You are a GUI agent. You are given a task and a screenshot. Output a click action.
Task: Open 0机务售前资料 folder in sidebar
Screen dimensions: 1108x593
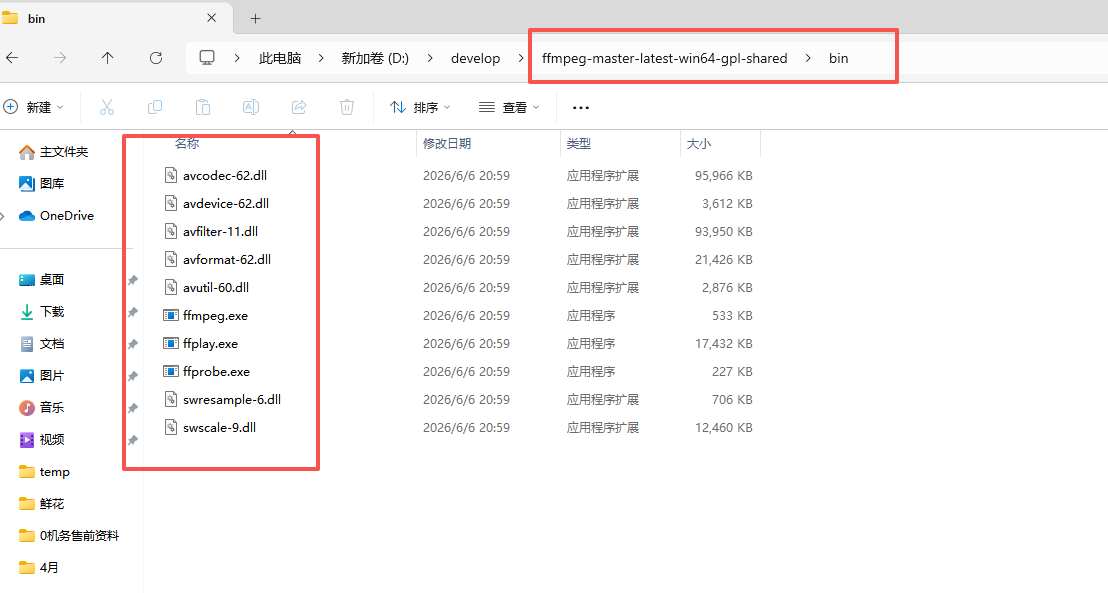[69, 536]
